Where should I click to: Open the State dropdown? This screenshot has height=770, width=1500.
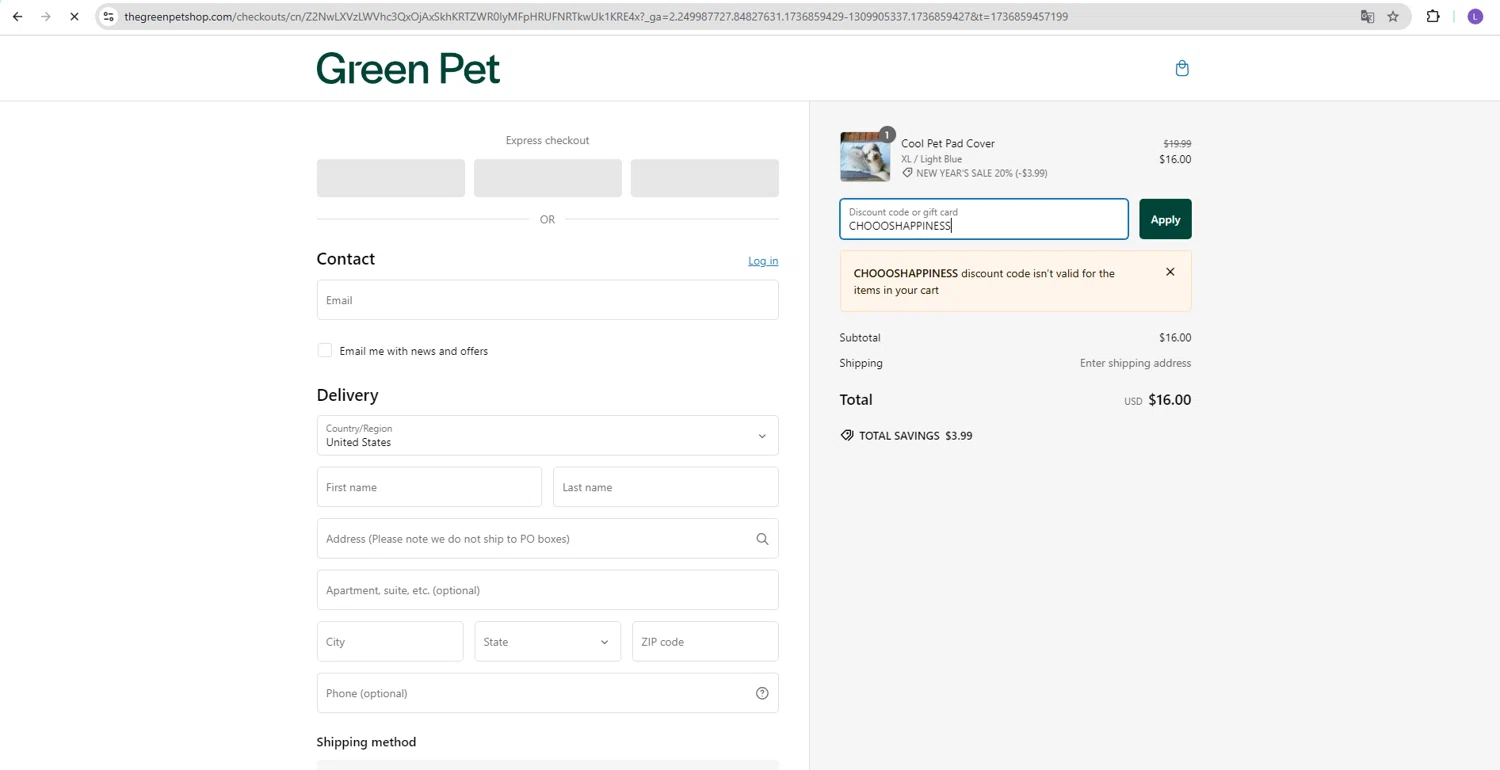pyautogui.click(x=547, y=642)
